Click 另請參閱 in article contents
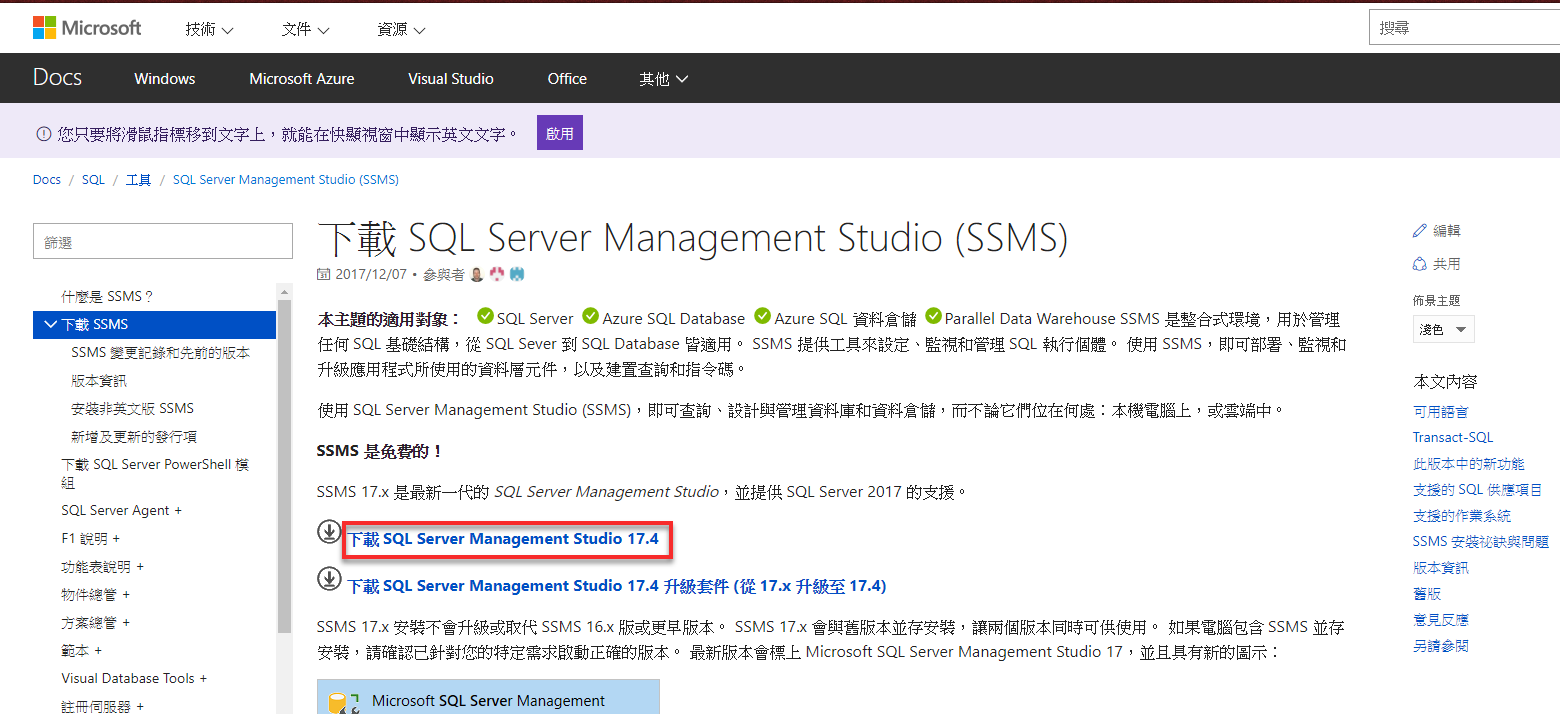This screenshot has height=714, width=1560. pyautogui.click(x=1440, y=646)
